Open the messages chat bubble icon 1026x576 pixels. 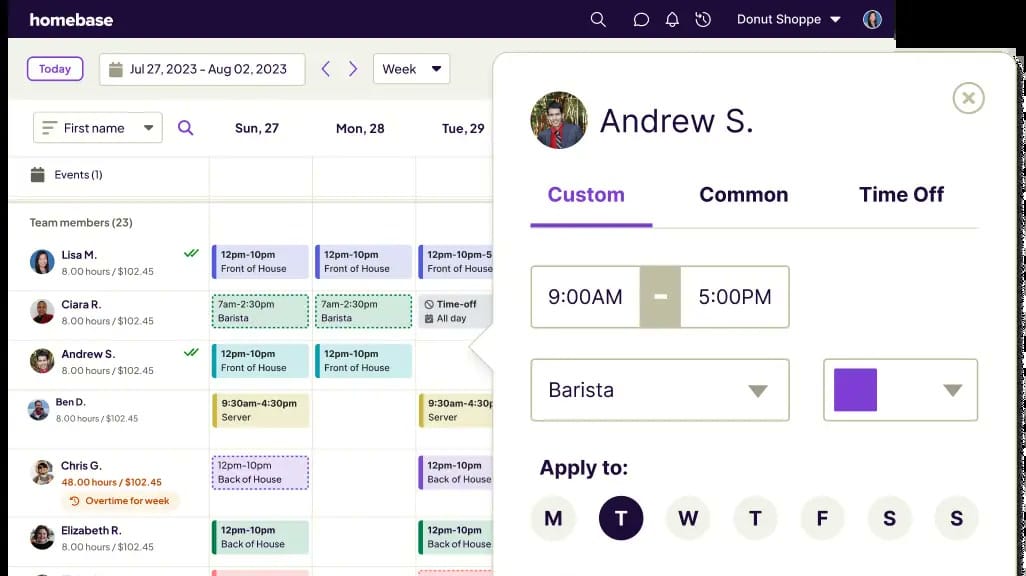coord(641,20)
